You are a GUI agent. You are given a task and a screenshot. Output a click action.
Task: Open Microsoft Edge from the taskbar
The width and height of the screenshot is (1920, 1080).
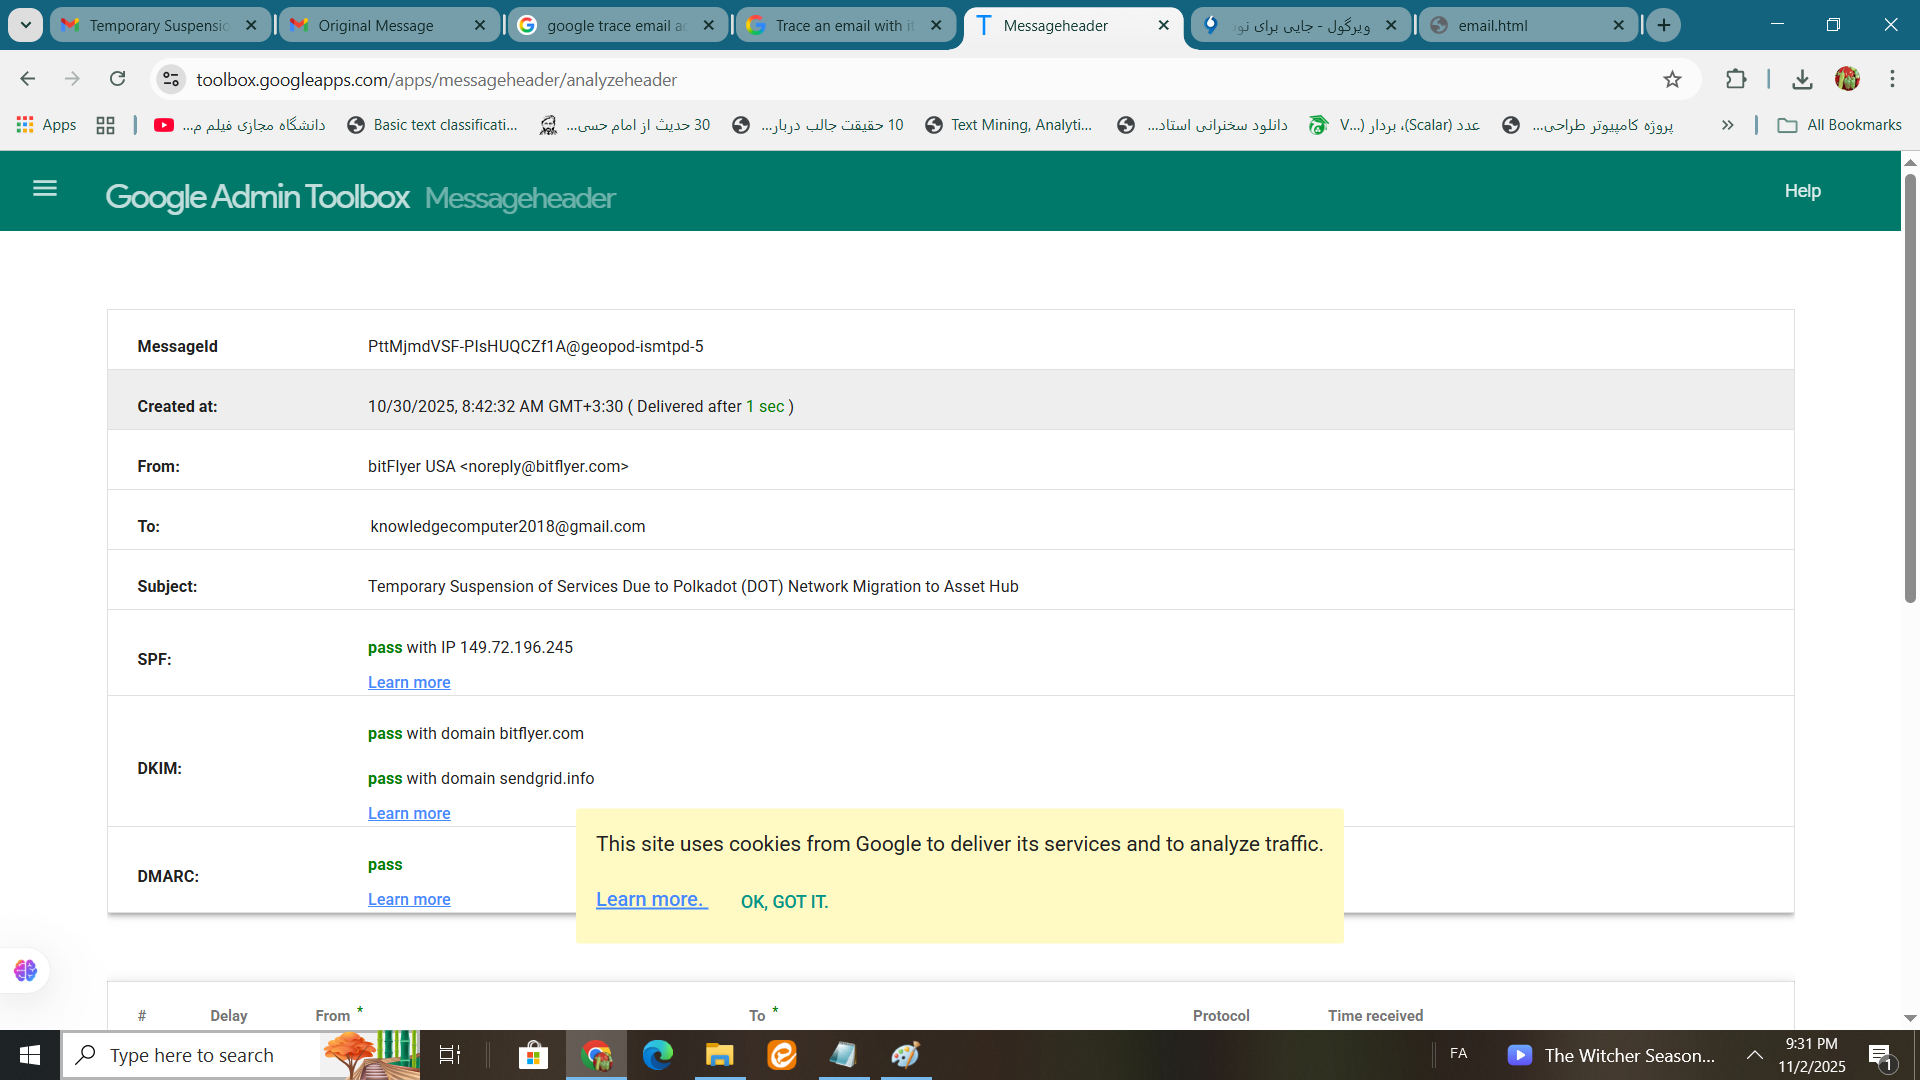pos(657,1055)
